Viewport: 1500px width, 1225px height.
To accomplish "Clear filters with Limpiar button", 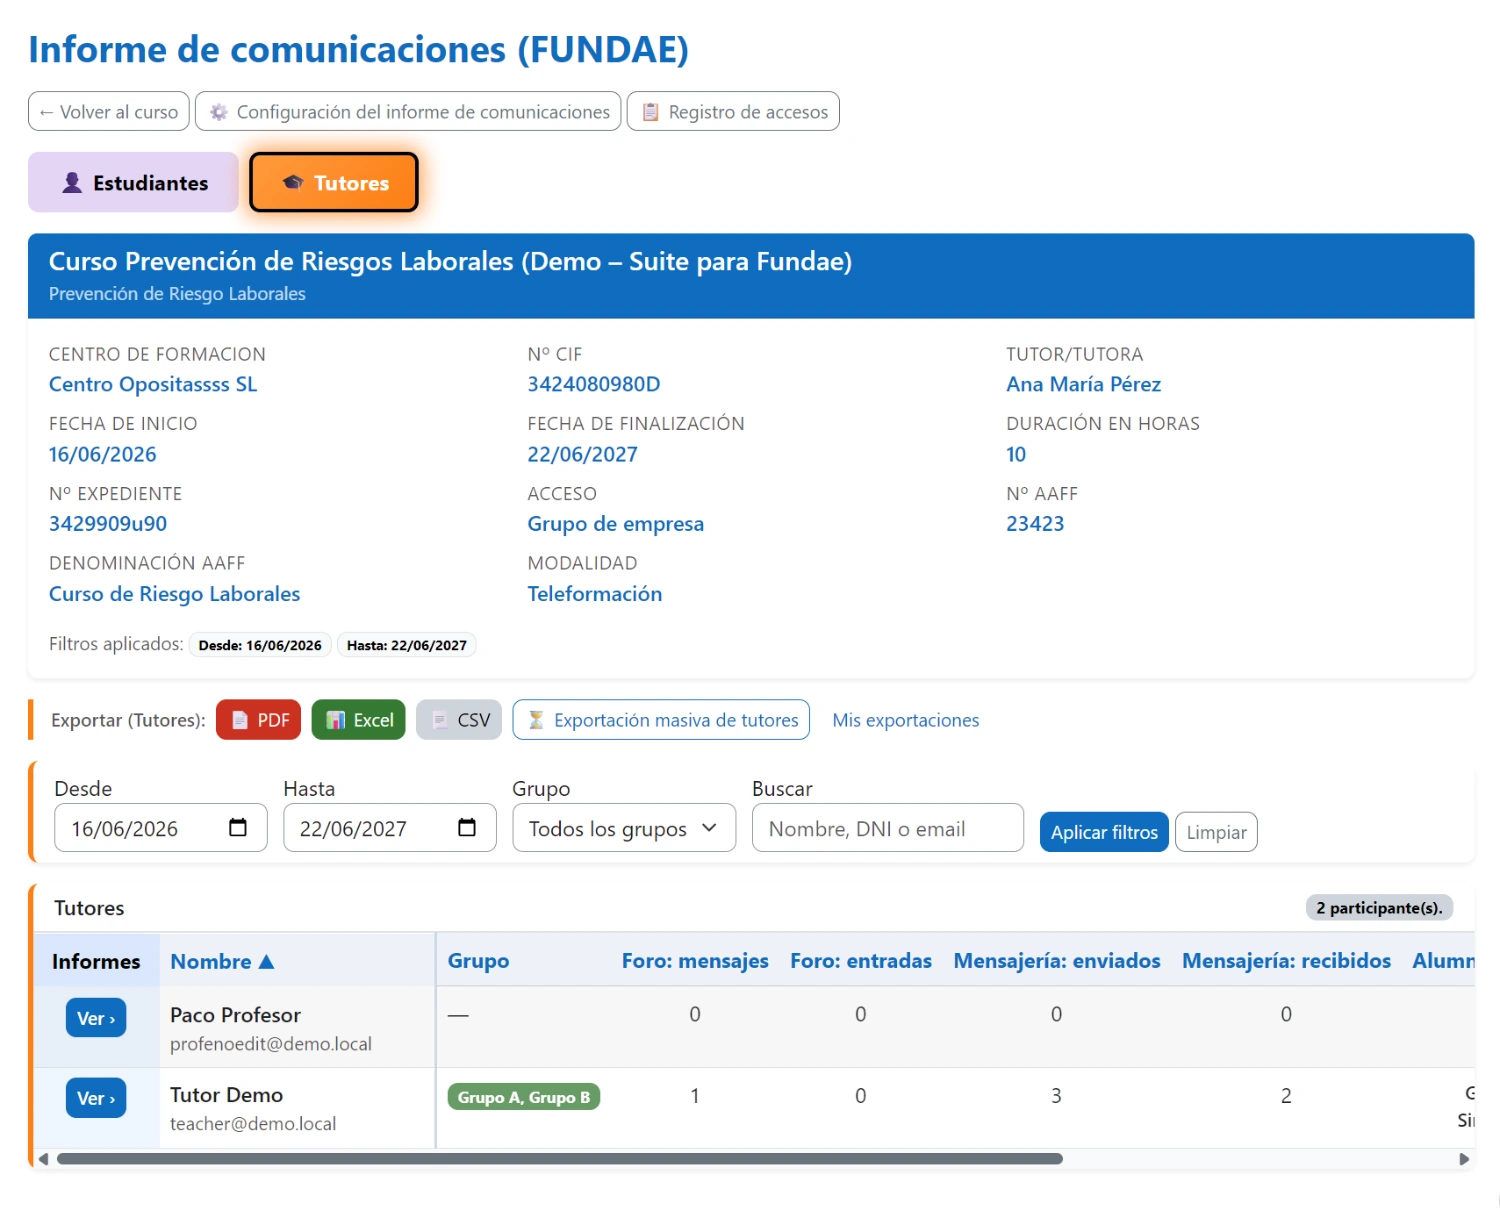I will point(1216,832).
